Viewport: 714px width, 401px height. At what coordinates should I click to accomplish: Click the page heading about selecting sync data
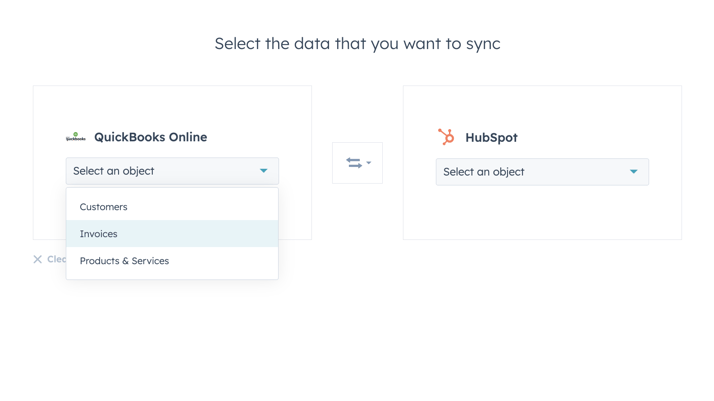pos(357,43)
